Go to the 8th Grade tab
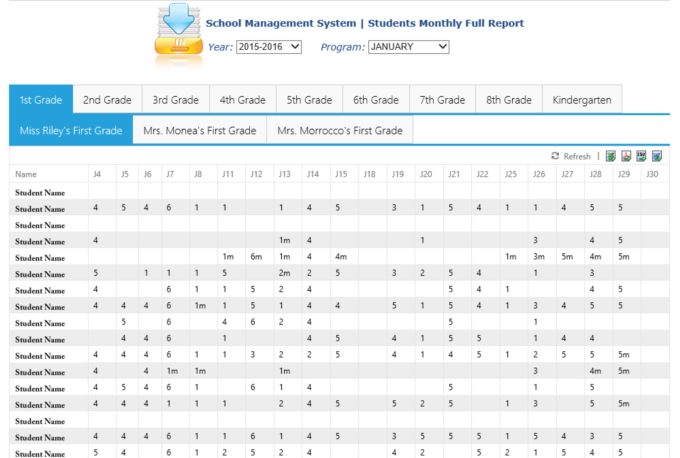Screen dimensions: 680x458 [x=509, y=100]
